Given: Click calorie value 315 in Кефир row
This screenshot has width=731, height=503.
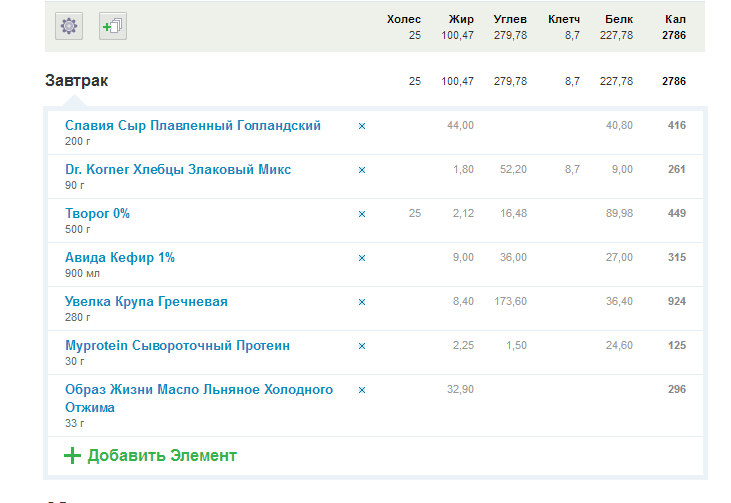Looking at the screenshot, I should click(677, 257).
